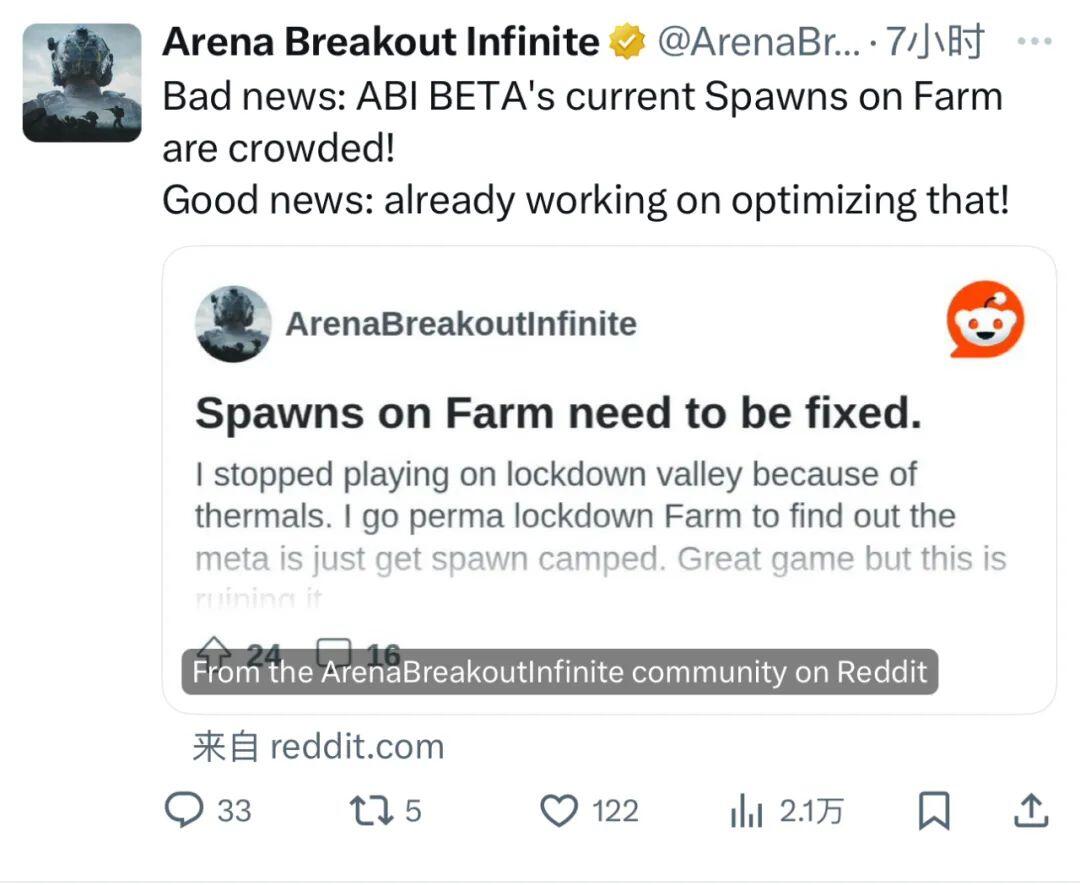Open the three-dot more options menu
Screen dimensions: 1080x885
(1033, 42)
